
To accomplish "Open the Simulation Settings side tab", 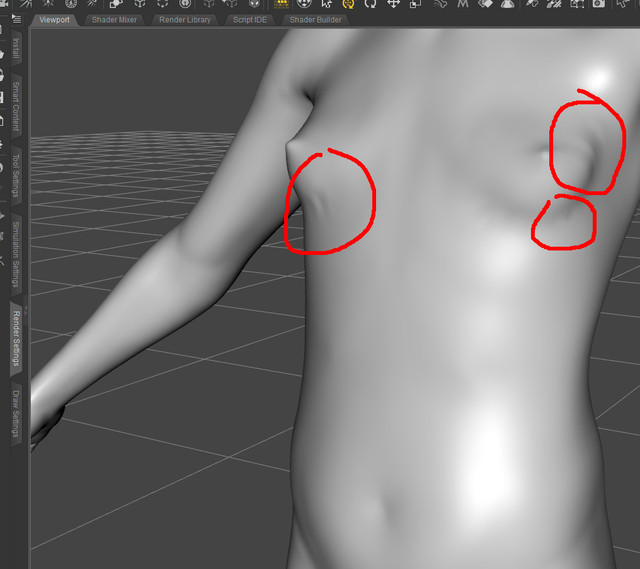I will click(16, 254).
